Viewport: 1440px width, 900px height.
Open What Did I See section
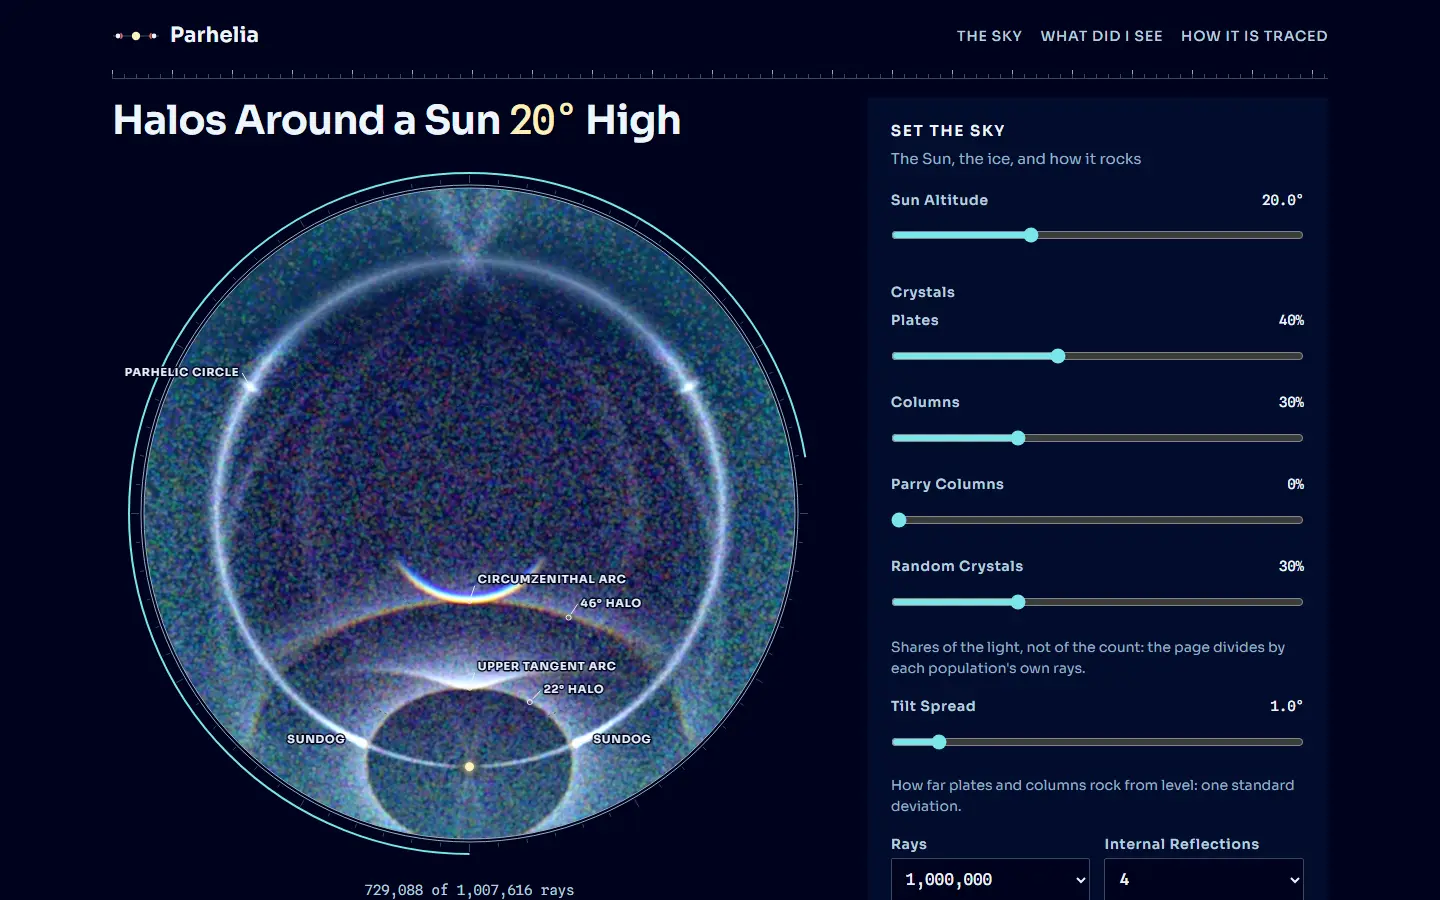point(1101,36)
